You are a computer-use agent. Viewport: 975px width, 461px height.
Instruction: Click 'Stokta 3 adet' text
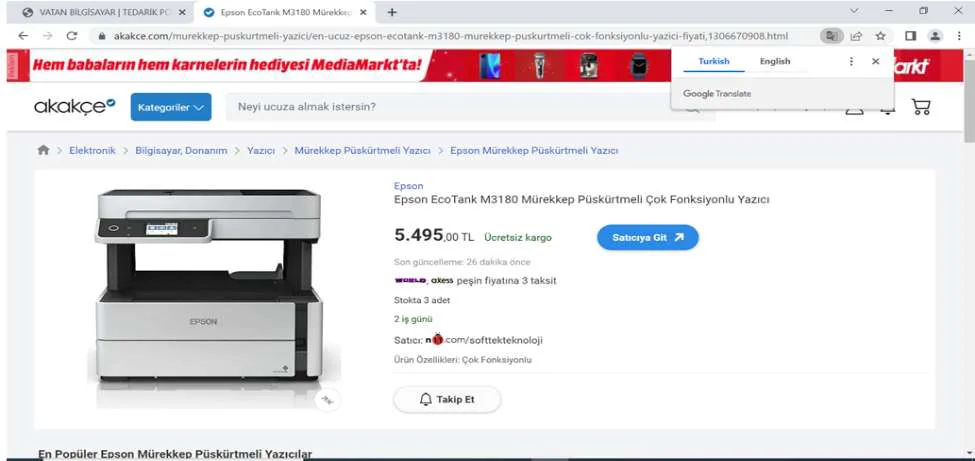[x=422, y=300]
